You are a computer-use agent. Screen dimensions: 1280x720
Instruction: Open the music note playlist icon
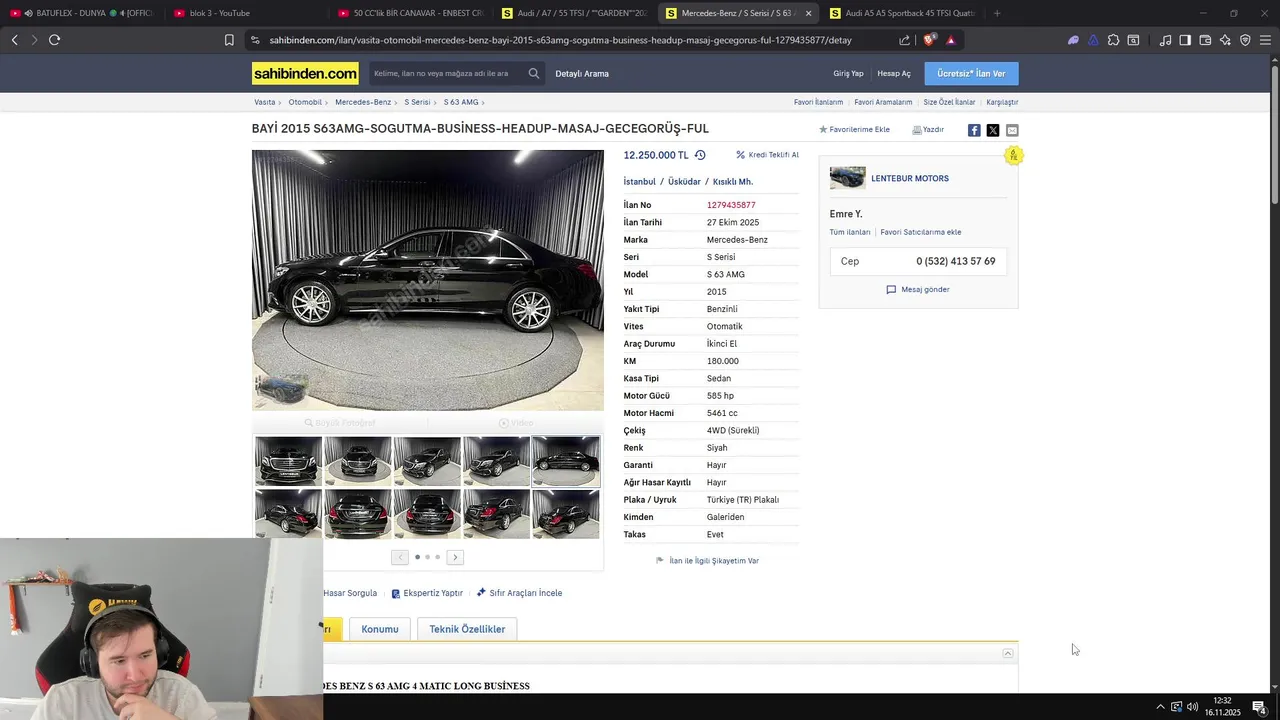tap(1165, 40)
